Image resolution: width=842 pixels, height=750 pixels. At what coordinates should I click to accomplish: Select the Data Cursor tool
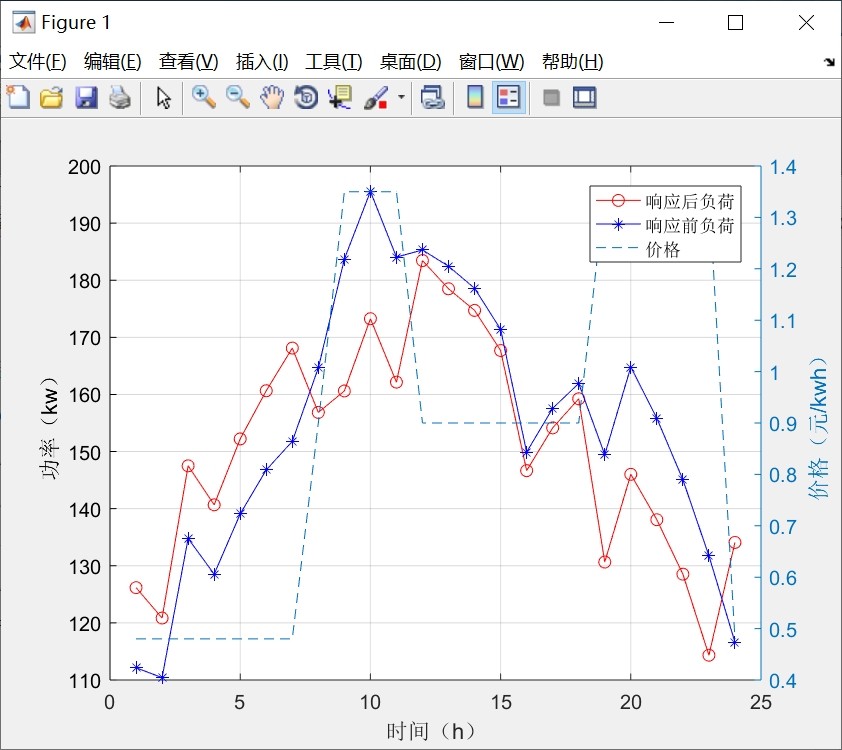(x=340, y=98)
